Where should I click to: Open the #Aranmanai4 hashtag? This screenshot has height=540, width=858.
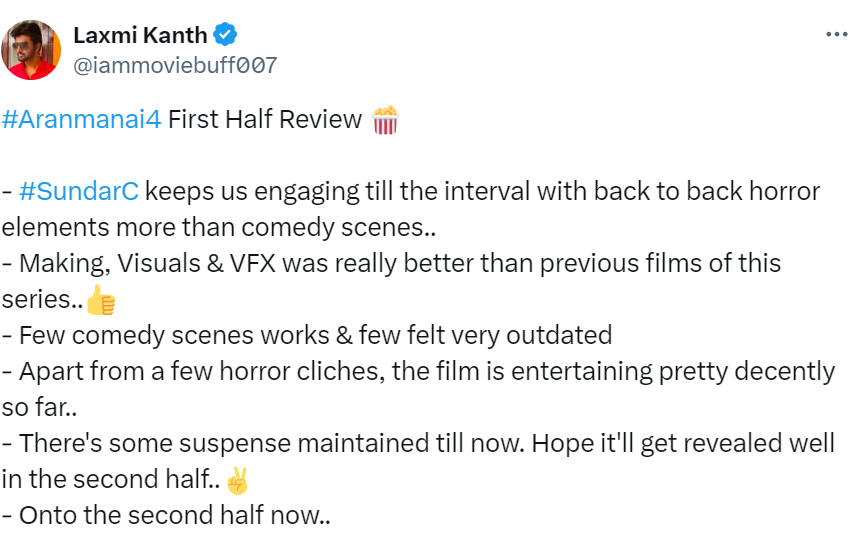[x=81, y=120]
